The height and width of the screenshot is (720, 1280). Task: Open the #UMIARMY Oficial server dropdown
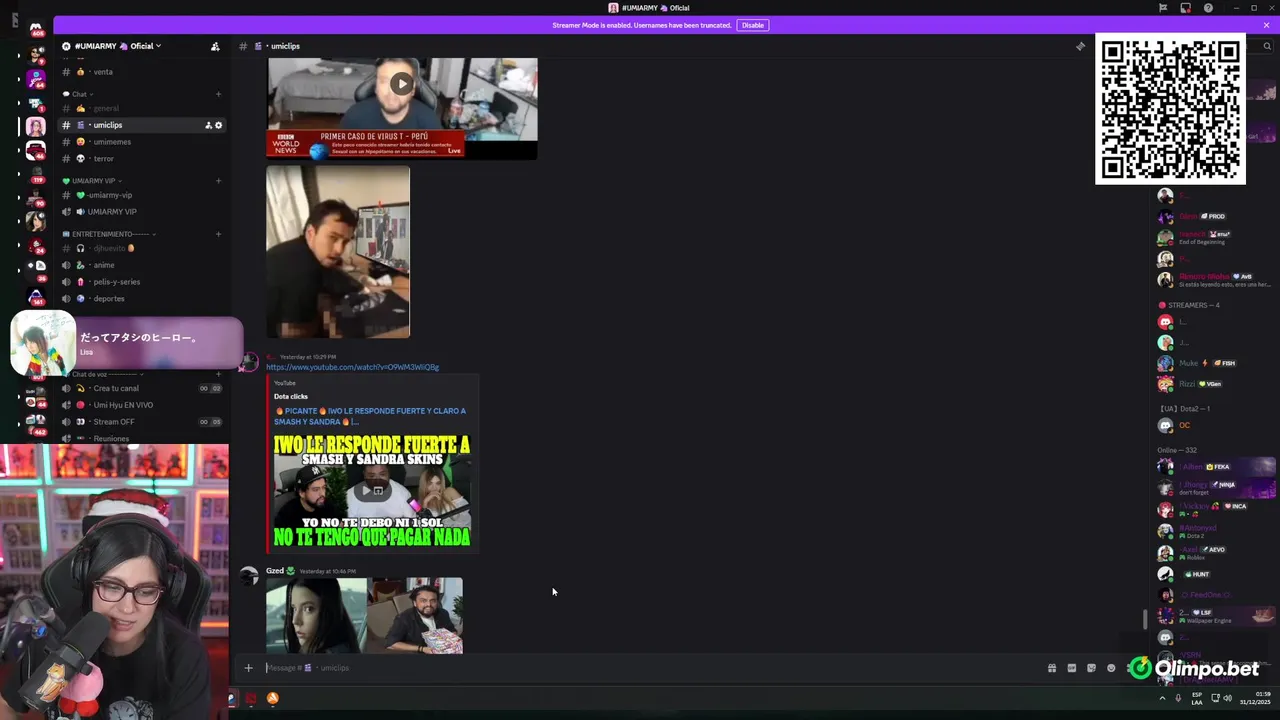(x=111, y=46)
